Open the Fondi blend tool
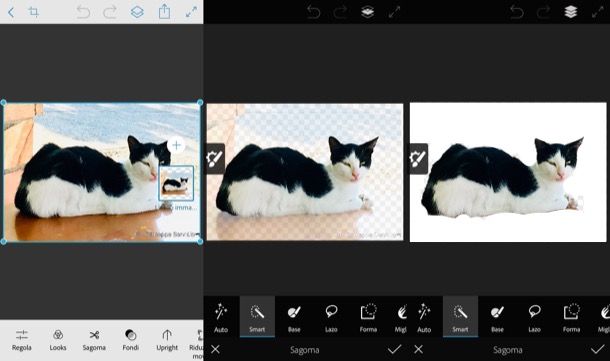This screenshot has width=610, height=361. click(x=131, y=340)
